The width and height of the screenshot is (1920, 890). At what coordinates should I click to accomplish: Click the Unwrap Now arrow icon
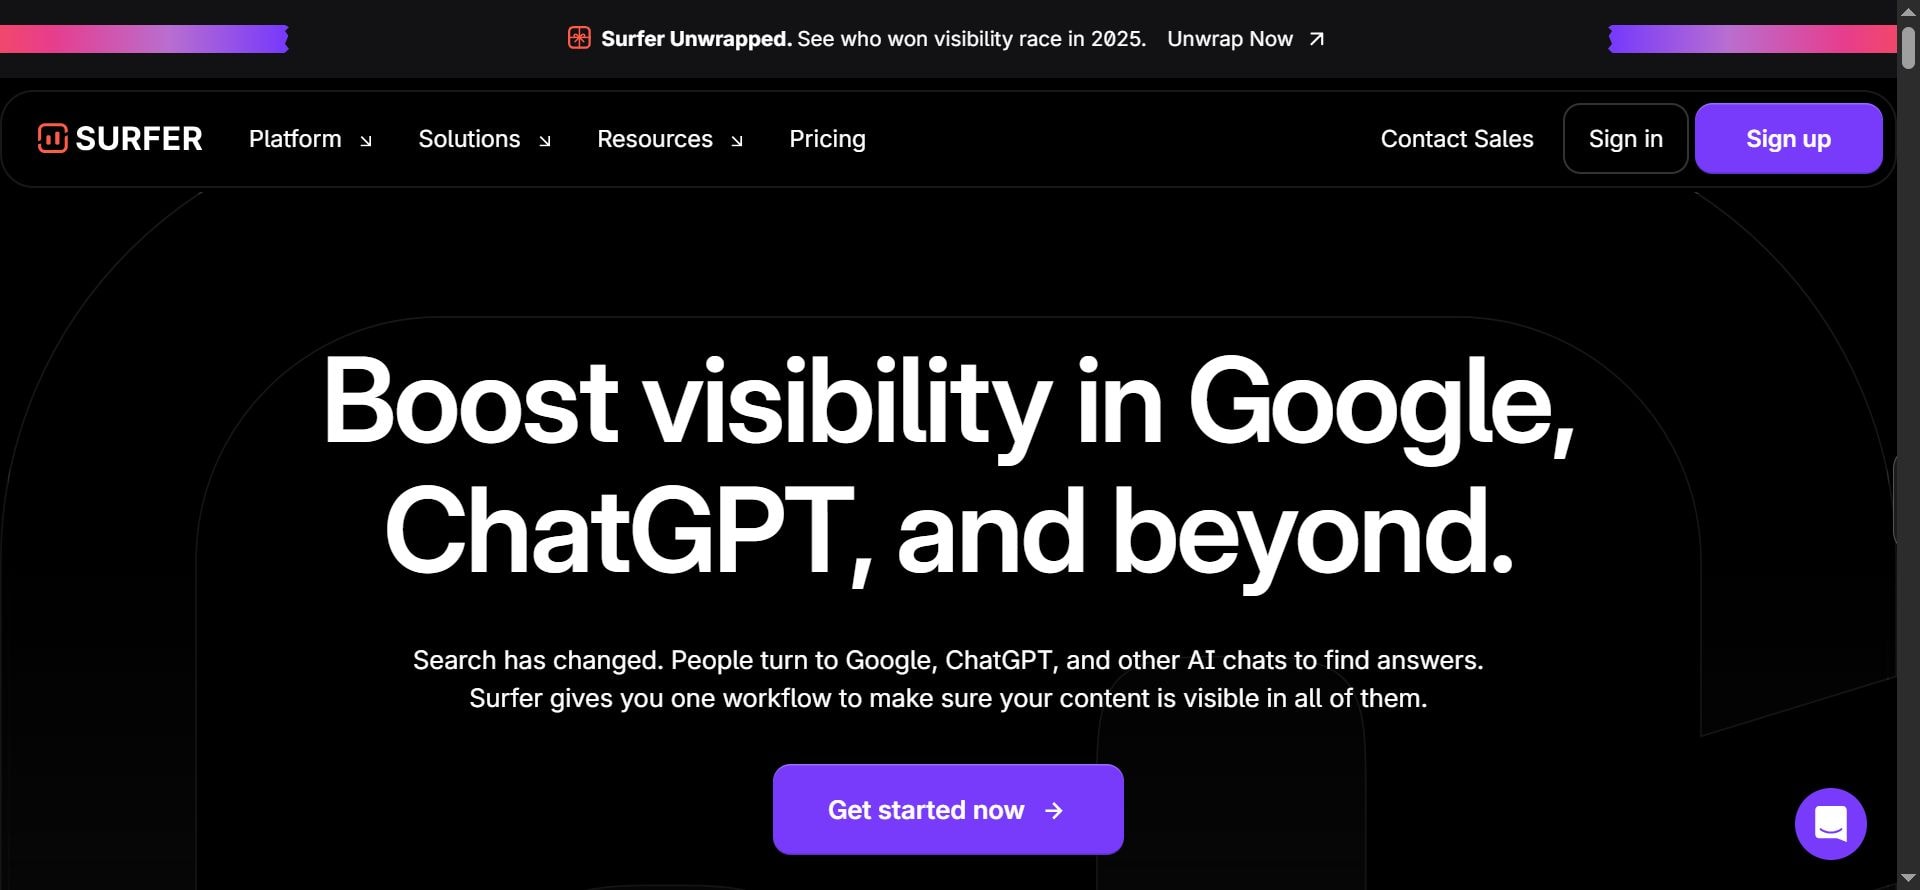[1317, 39]
